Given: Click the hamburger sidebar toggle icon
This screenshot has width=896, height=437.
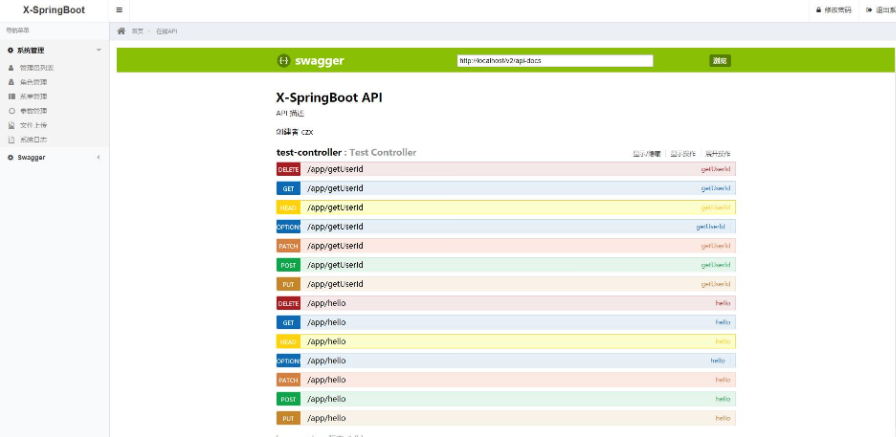Looking at the screenshot, I should [x=120, y=10].
